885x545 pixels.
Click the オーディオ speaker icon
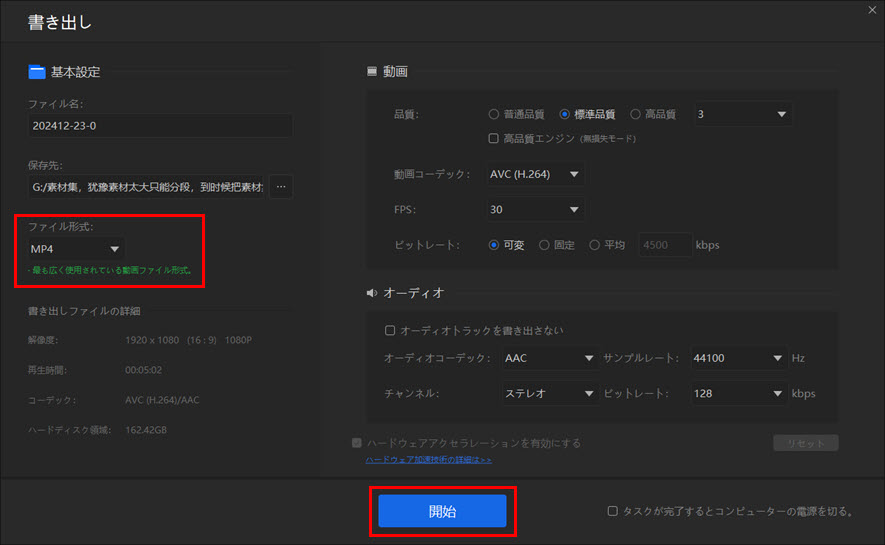373,293
